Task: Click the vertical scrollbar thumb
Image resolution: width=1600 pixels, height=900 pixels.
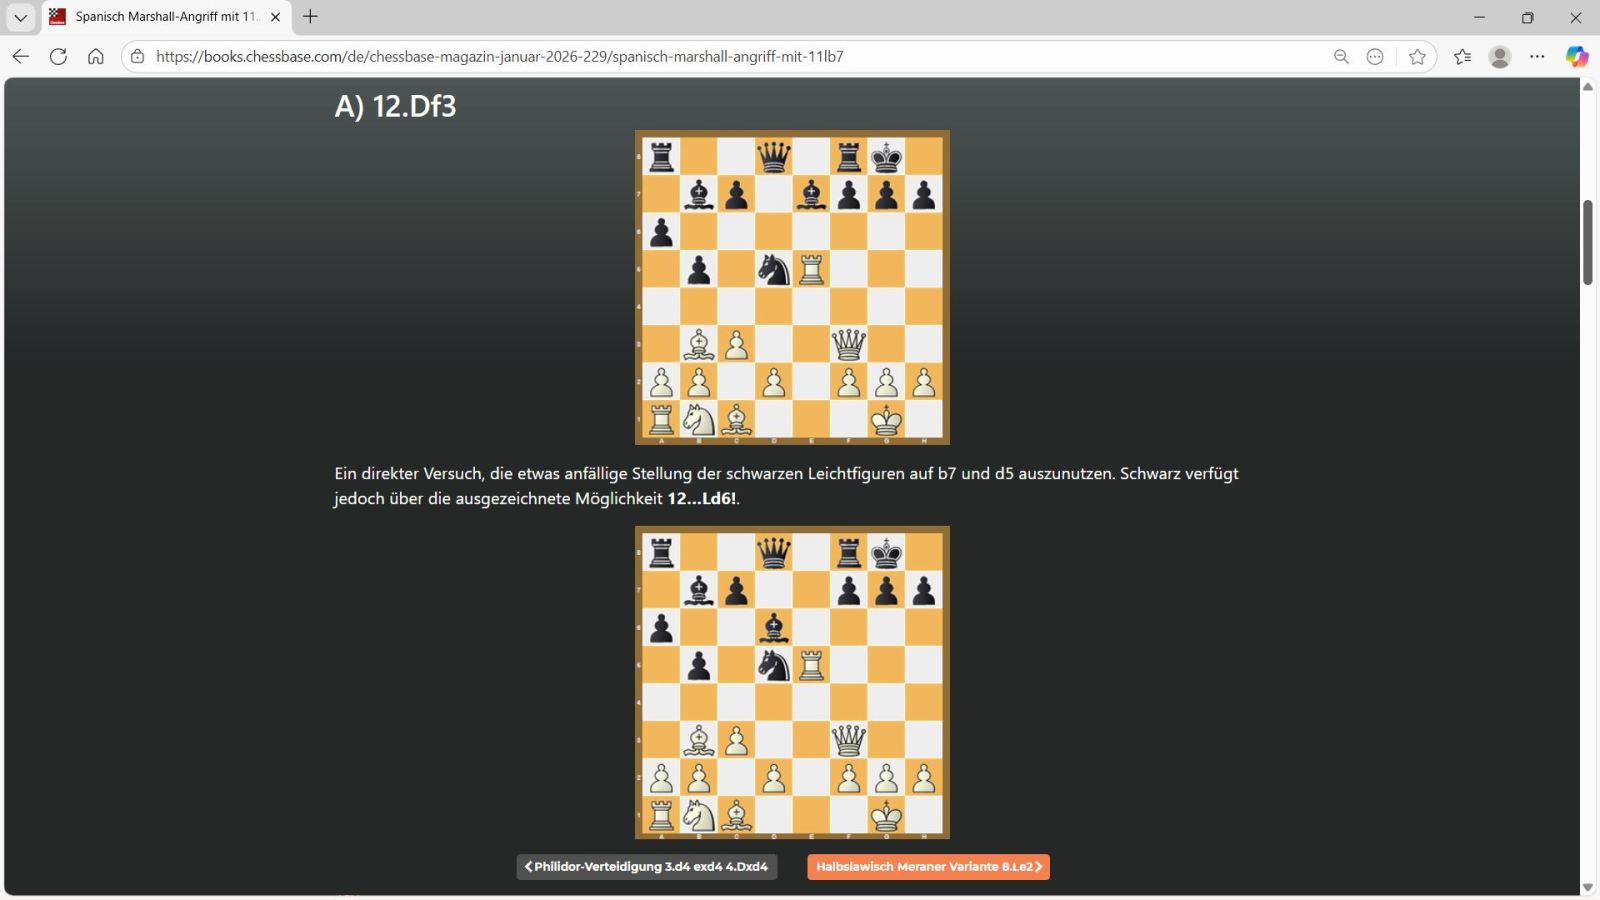Action: [1587, 242]
